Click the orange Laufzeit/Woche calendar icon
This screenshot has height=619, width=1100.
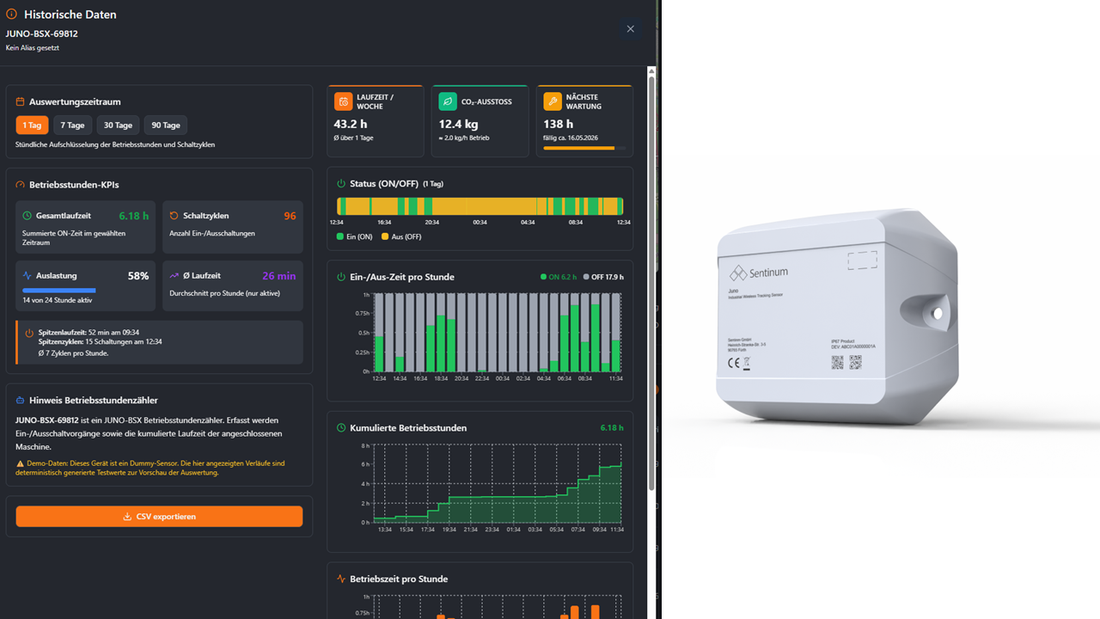point(343,102)
